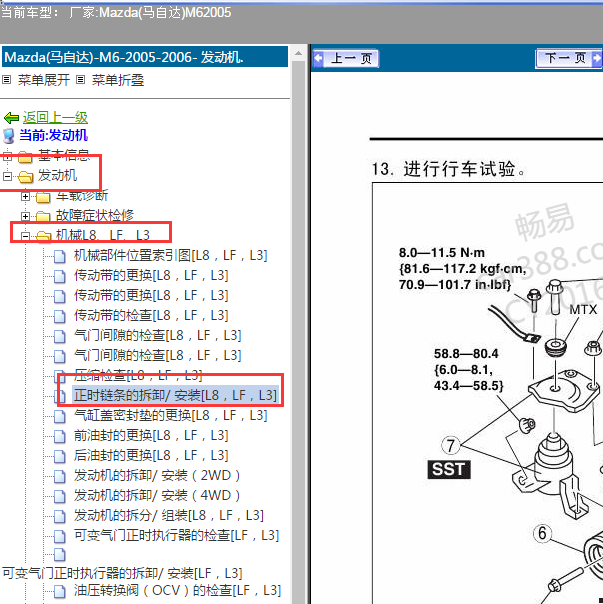Screen dimensions: 603x604
Task: Click page icon of 油压转换阀（OCV）的检查 entry
Action: click(x=59, y=591)
